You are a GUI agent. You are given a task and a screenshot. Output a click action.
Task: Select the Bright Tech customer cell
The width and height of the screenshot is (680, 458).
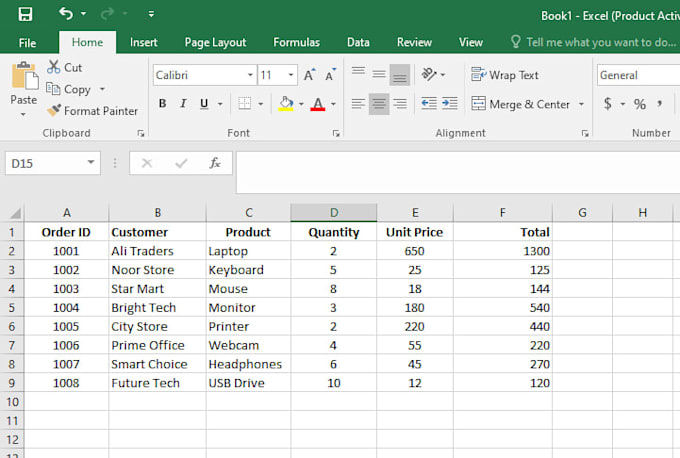click(x=157, y=308)
